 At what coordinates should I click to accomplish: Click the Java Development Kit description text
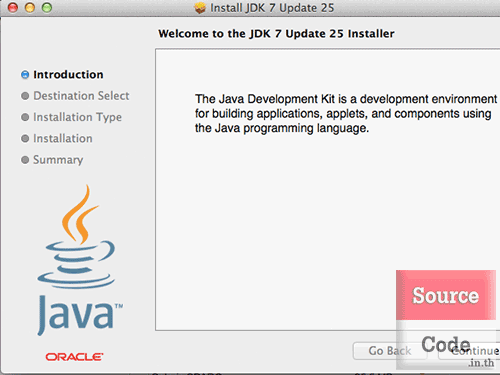[346, 114]
